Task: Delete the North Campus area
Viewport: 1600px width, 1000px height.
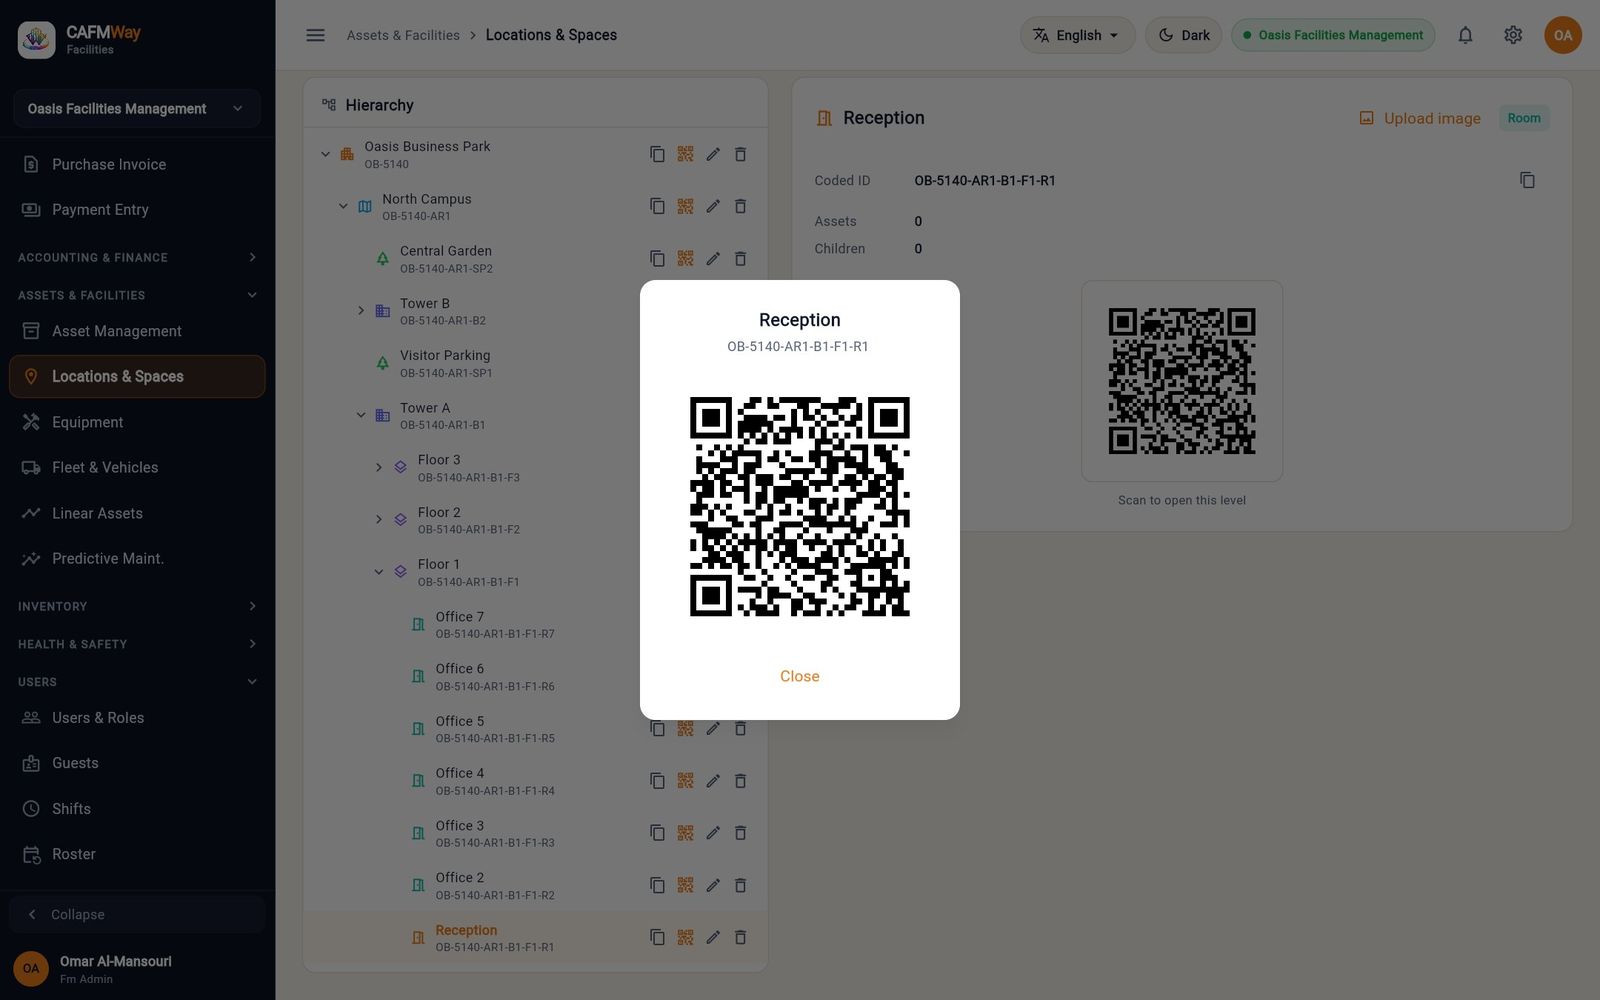Action: click(x=741, y=206)
